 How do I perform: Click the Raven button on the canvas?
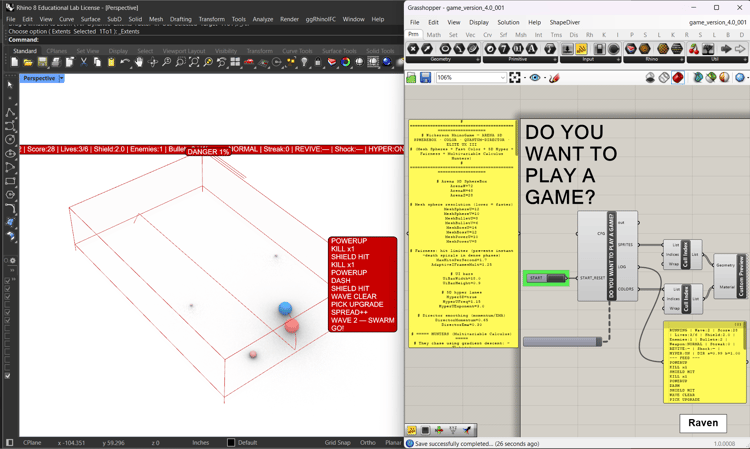point(703,423)
